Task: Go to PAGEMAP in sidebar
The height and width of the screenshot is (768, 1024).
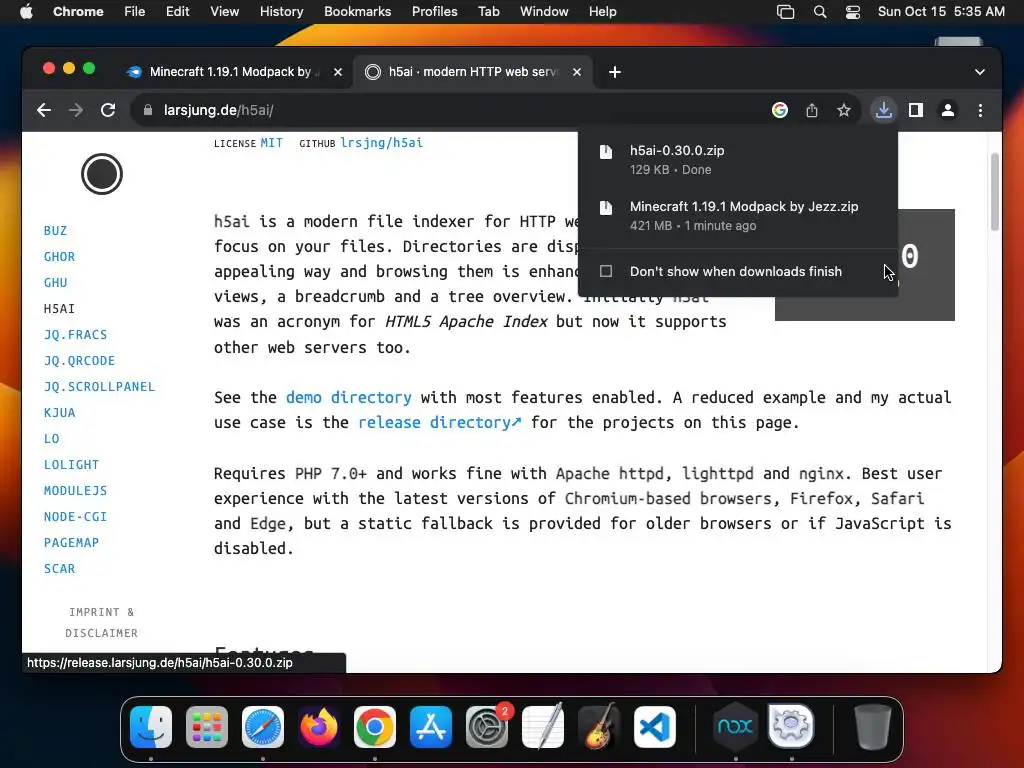Action: [71, 543]
